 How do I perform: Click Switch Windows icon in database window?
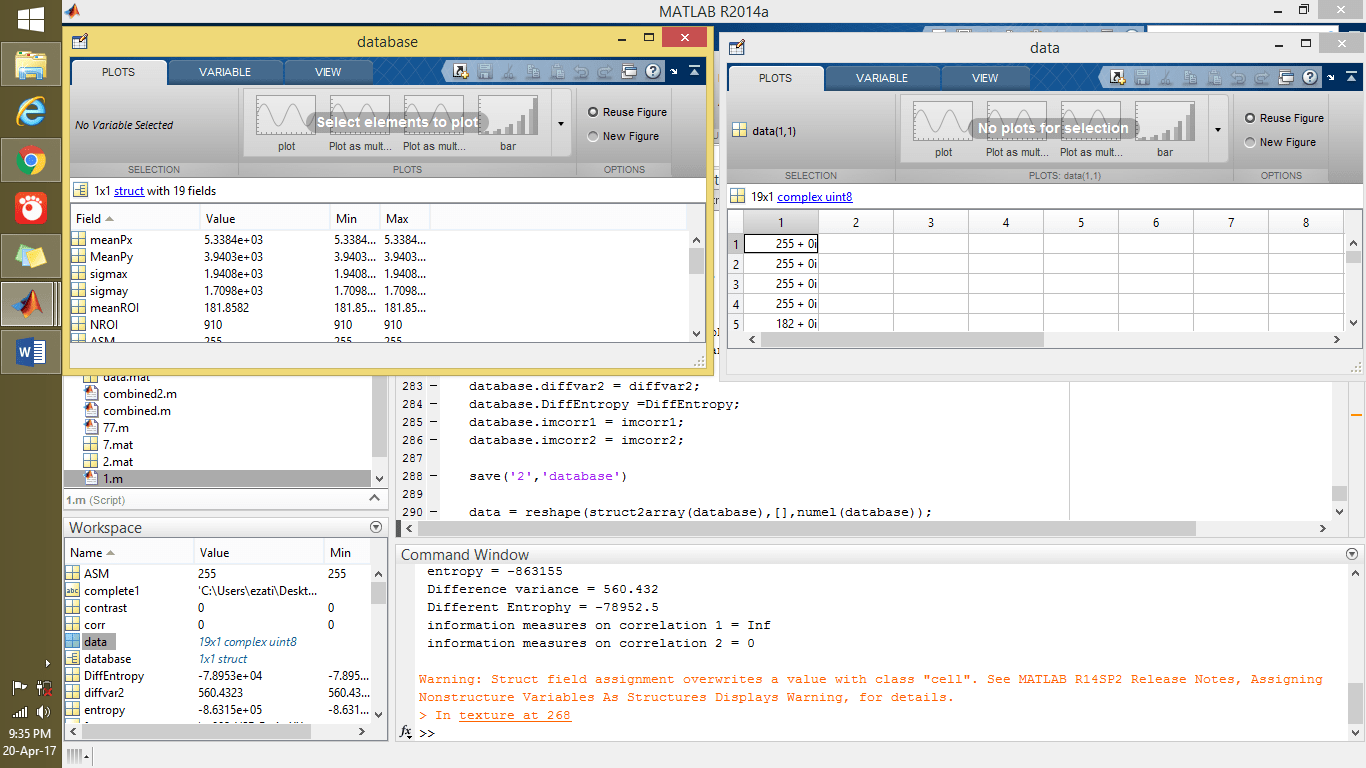[629, 71]
